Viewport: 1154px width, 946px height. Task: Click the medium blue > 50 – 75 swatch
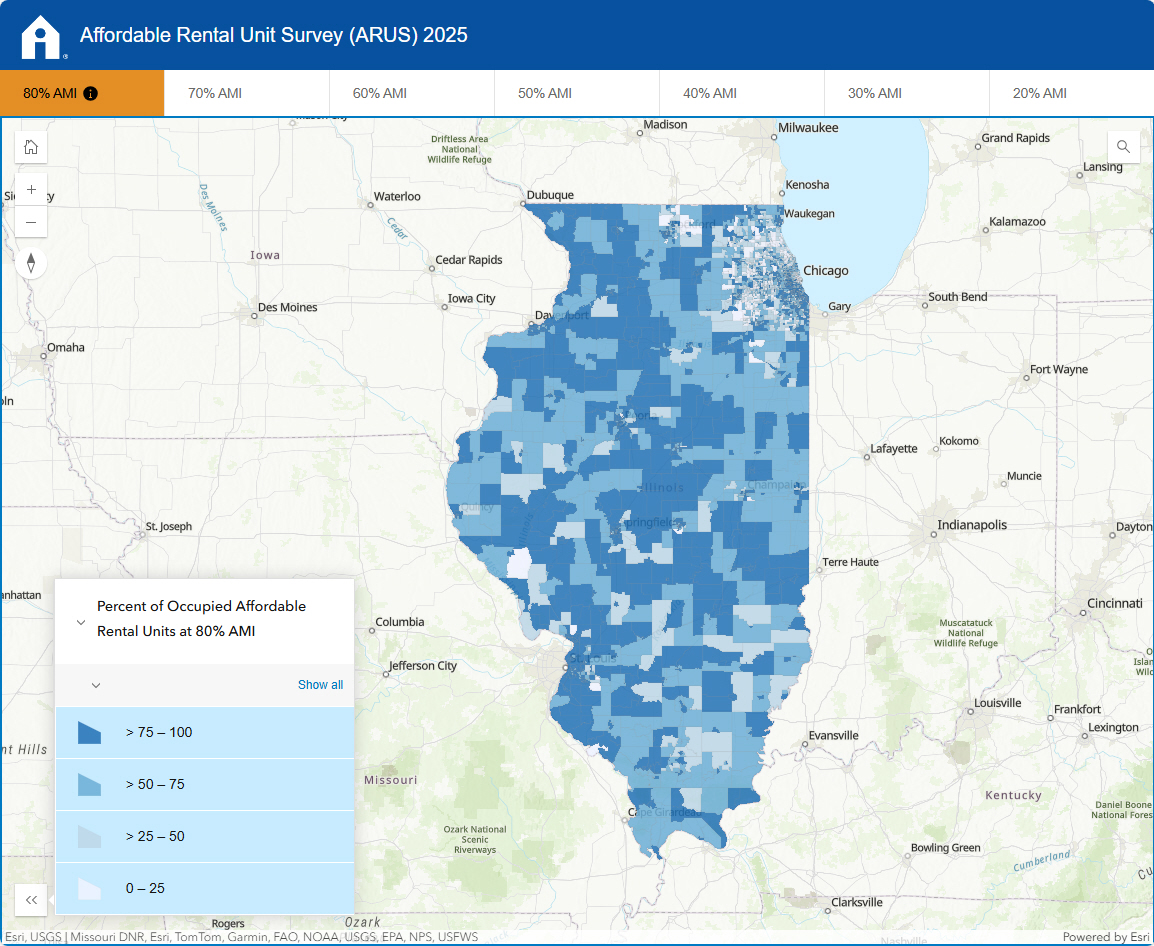(89, 785)
